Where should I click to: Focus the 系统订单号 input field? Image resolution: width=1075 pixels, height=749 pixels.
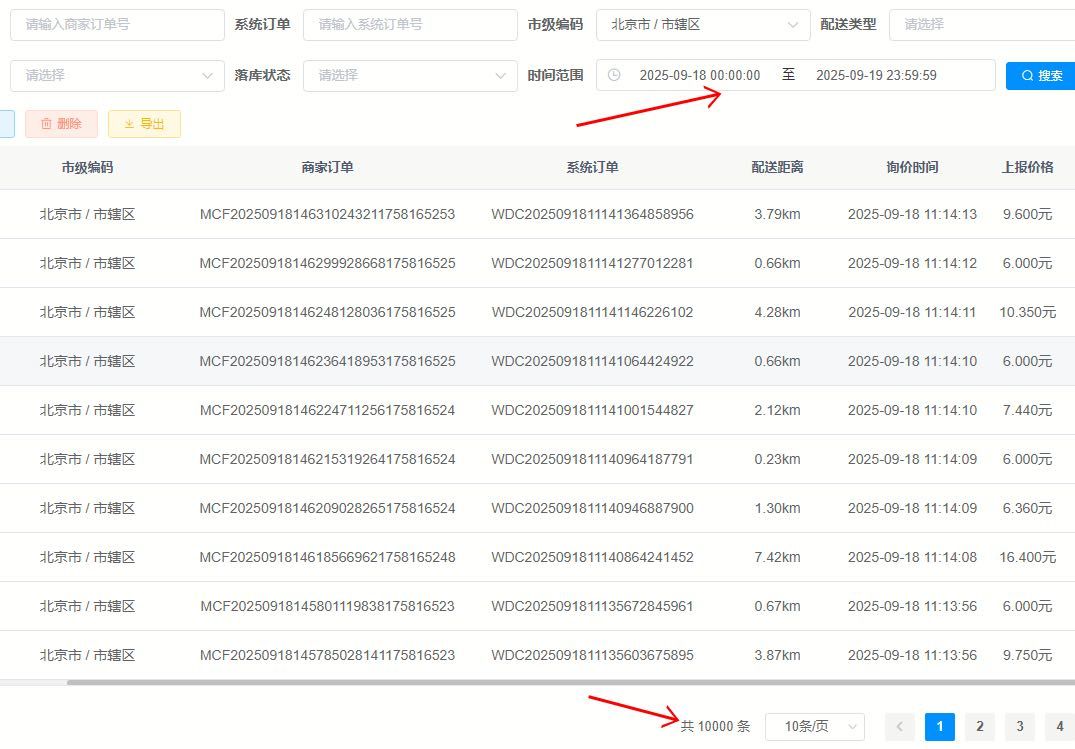pos(410,25)
